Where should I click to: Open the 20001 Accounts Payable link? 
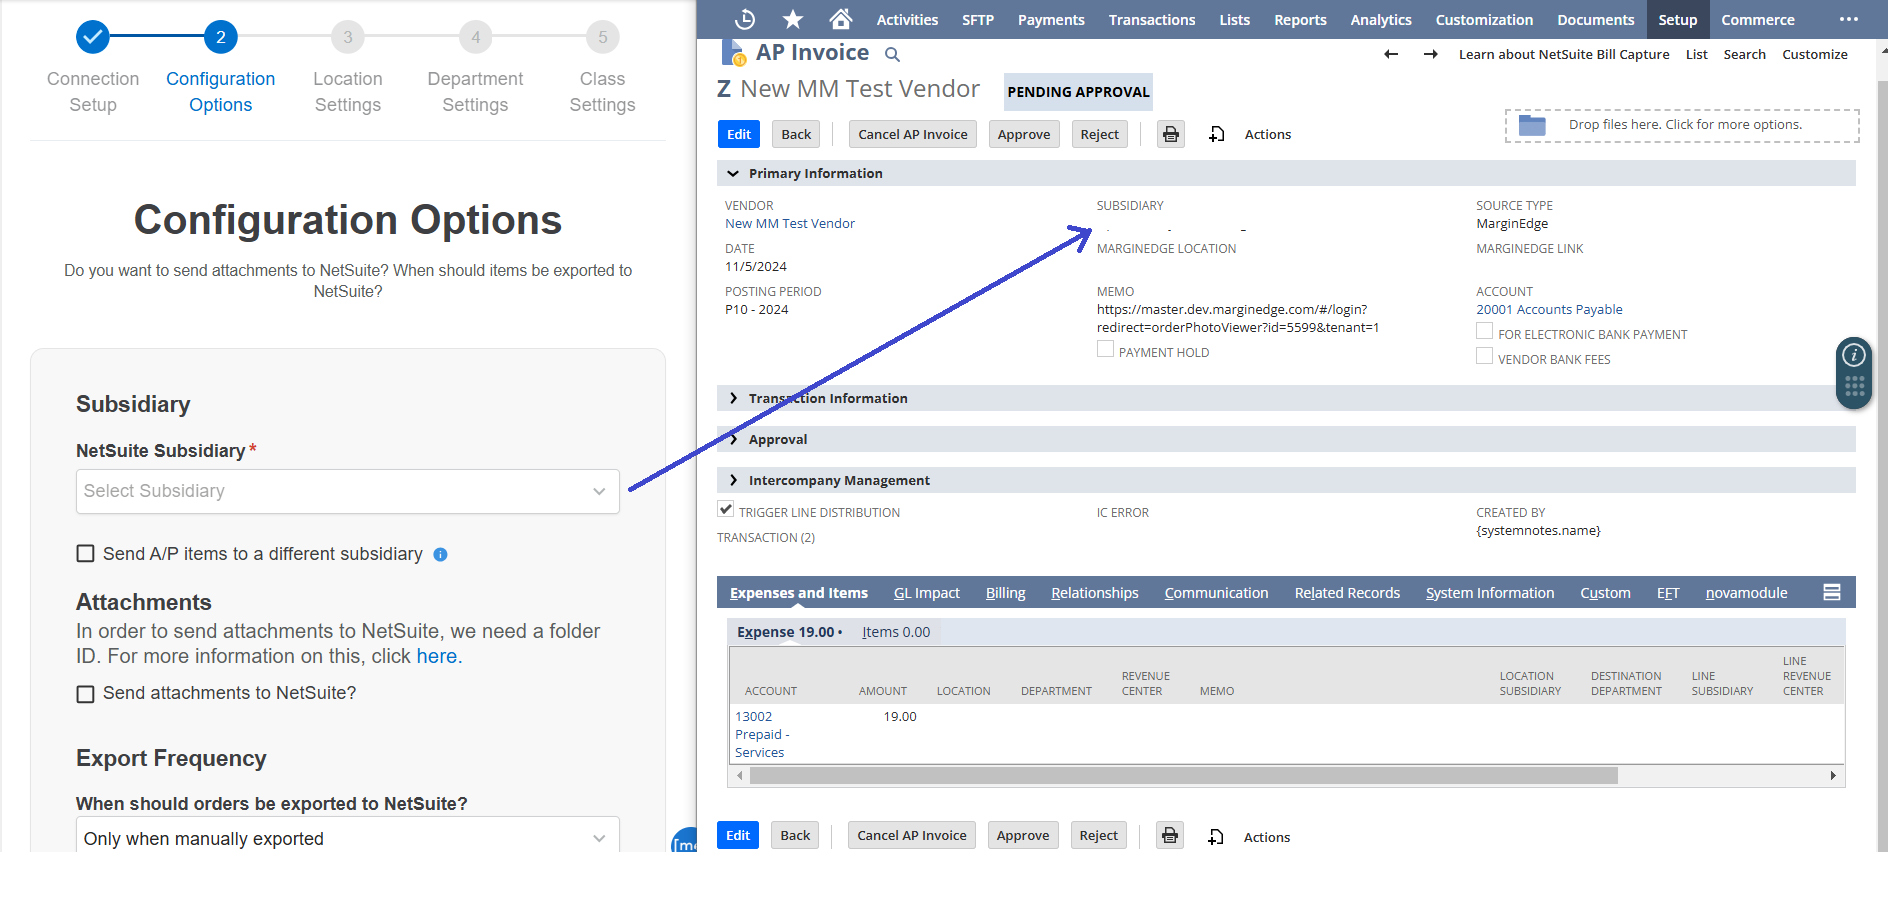coord(1549,310)
